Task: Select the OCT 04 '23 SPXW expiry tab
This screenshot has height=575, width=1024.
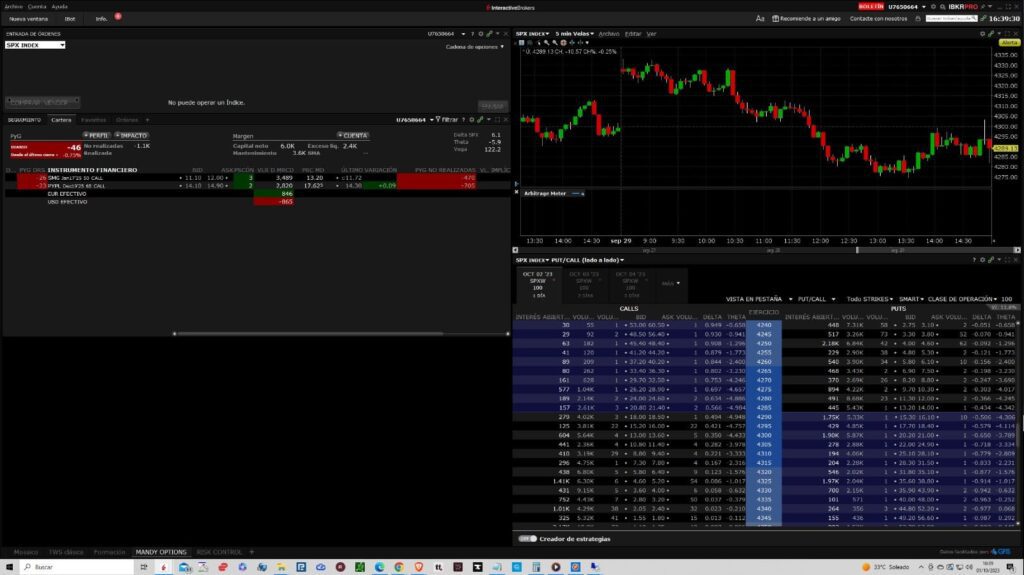Action: click(630, 284)
